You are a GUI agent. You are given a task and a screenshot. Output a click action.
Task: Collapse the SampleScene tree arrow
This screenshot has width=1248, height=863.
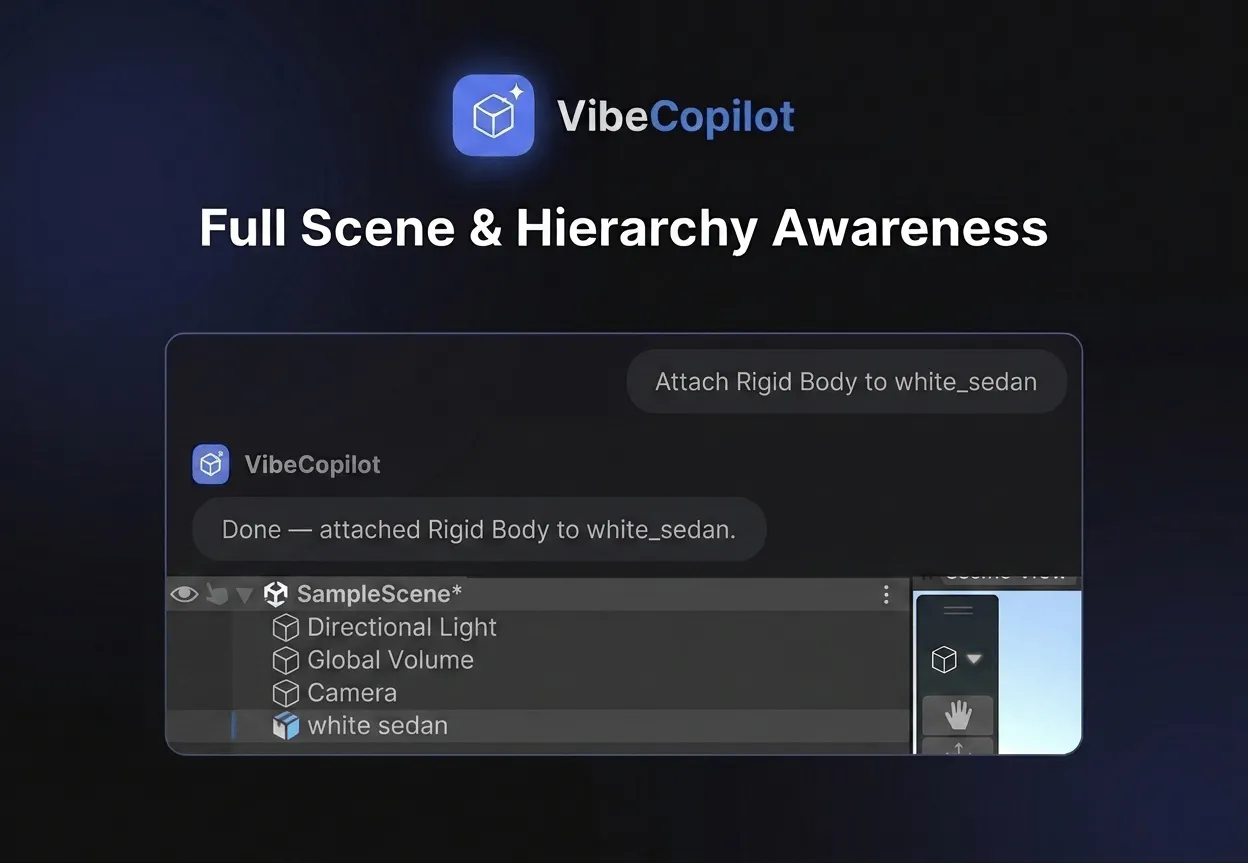(x=245, y=595)
